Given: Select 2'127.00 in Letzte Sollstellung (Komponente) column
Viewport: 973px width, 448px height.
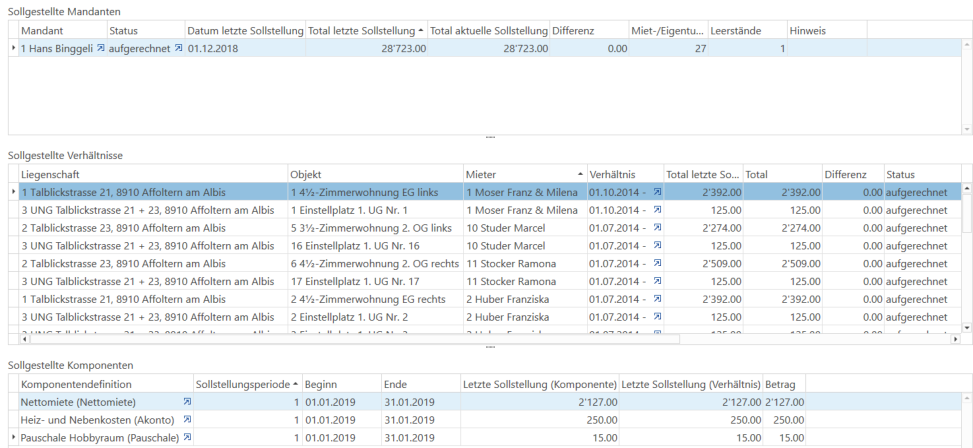Looking at the screenshot, I should (539, 402).
